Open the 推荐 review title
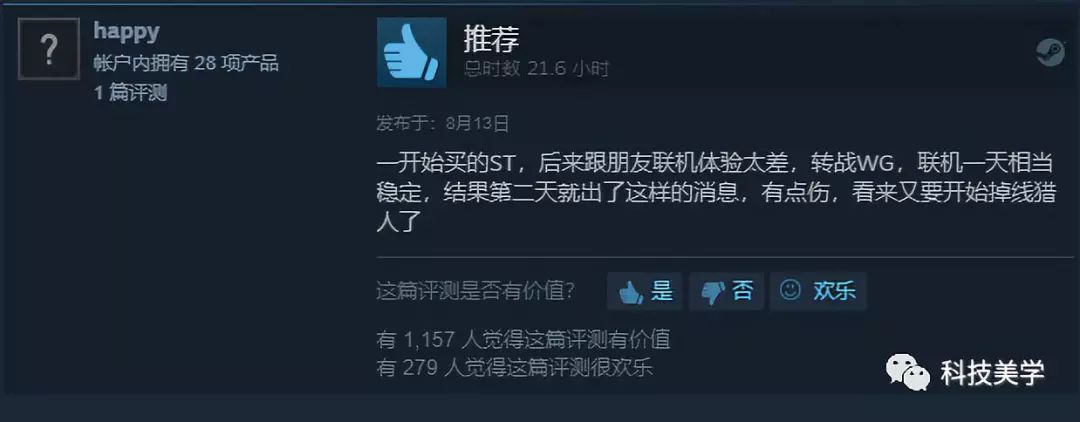1080x422 pixels. pos(491,39)
